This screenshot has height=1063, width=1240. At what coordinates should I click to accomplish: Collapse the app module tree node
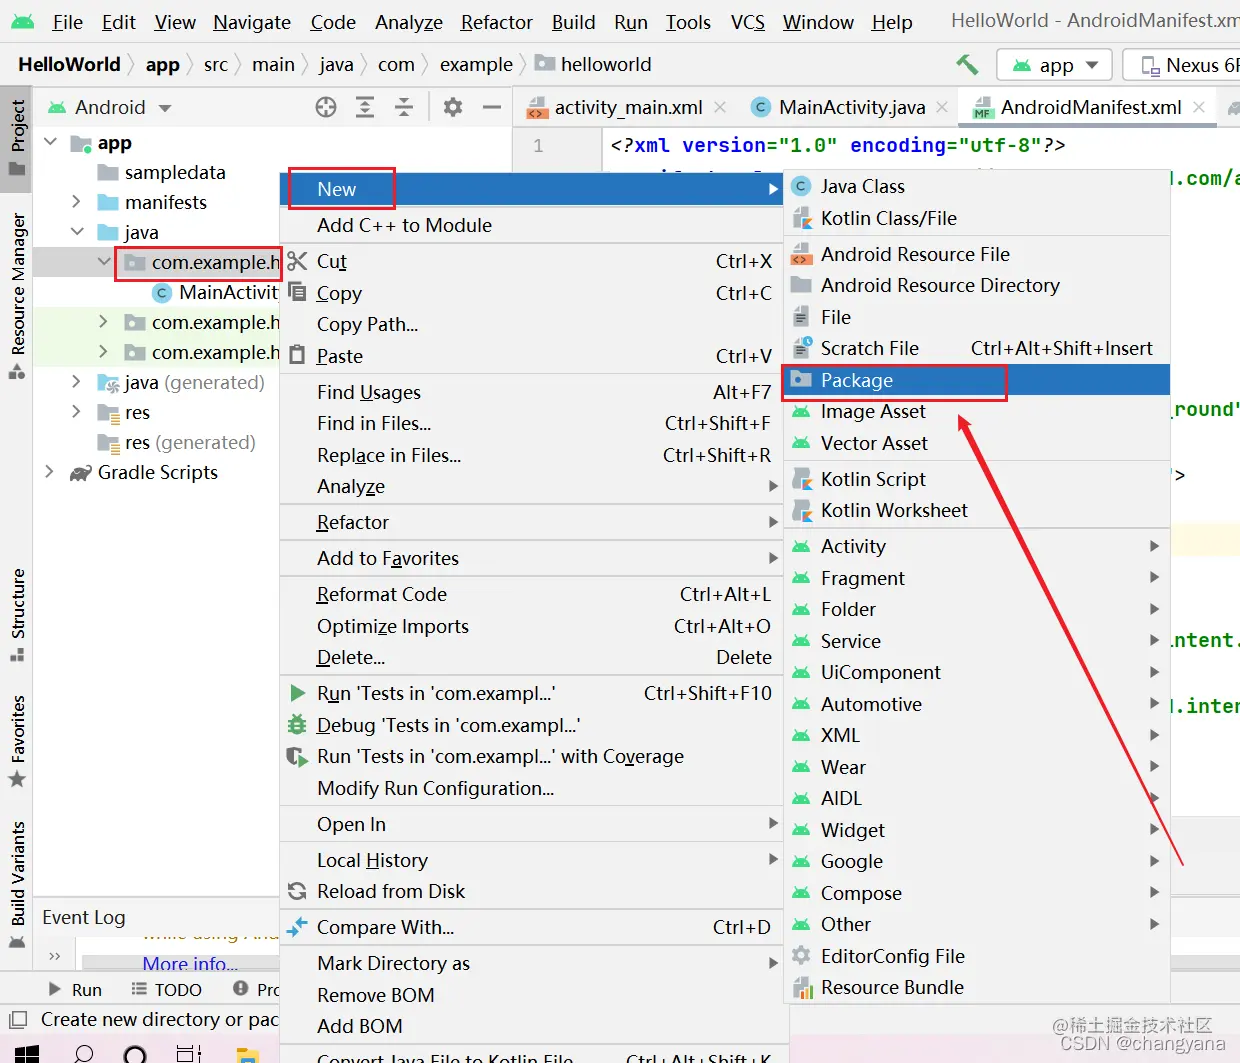coord(51,142)
